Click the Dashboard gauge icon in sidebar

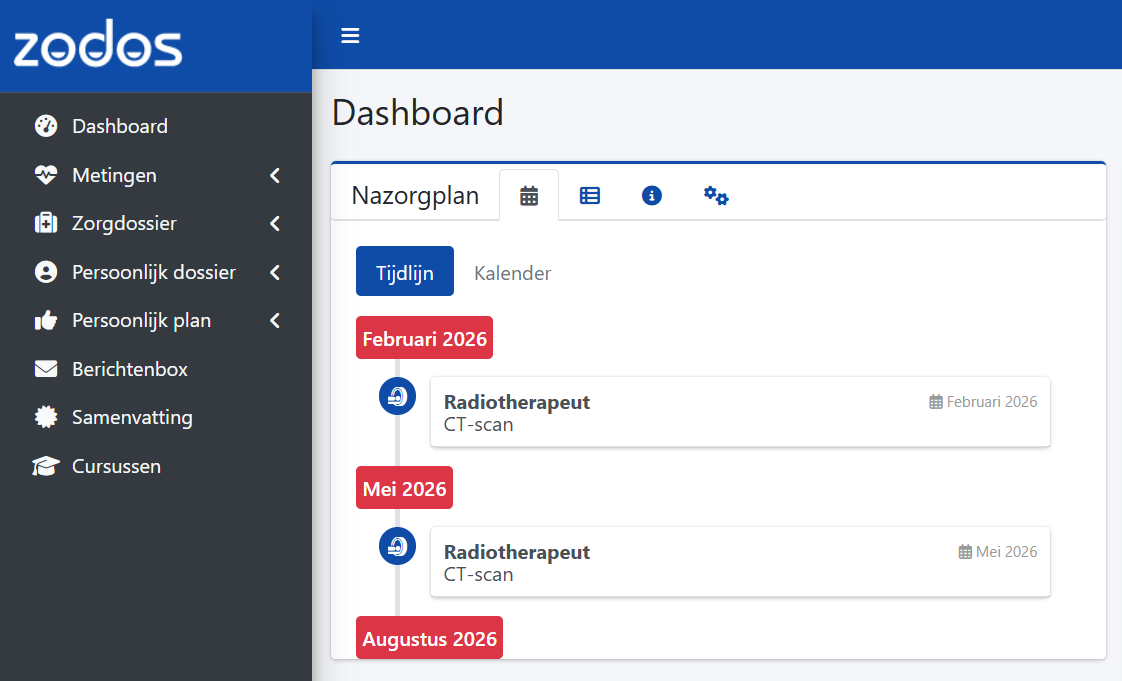[x=46, y=126]
